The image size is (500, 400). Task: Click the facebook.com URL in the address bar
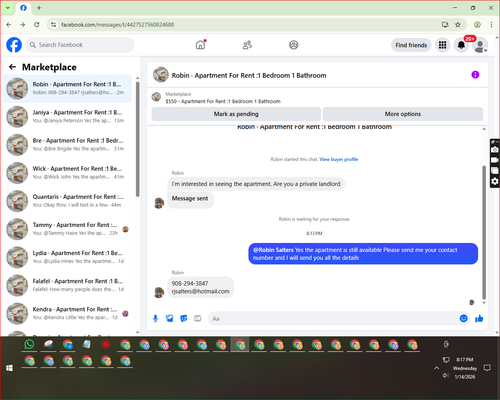[x=117, y=25]
